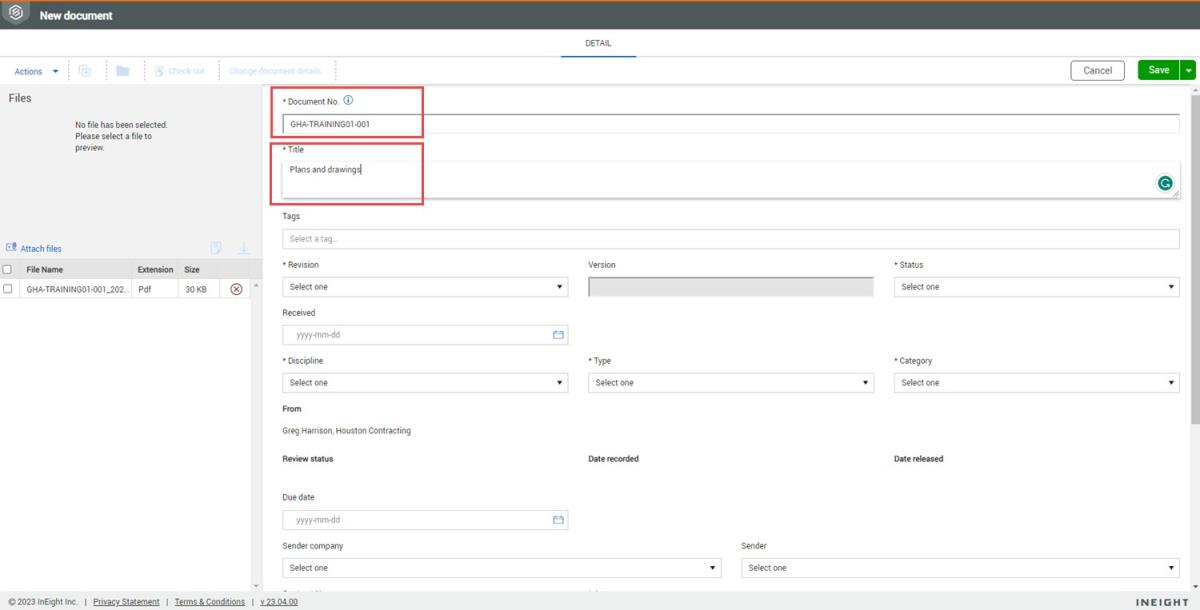Expand the Revision dropdown
Screen dimensions: 1200x610
click(425, 287)
